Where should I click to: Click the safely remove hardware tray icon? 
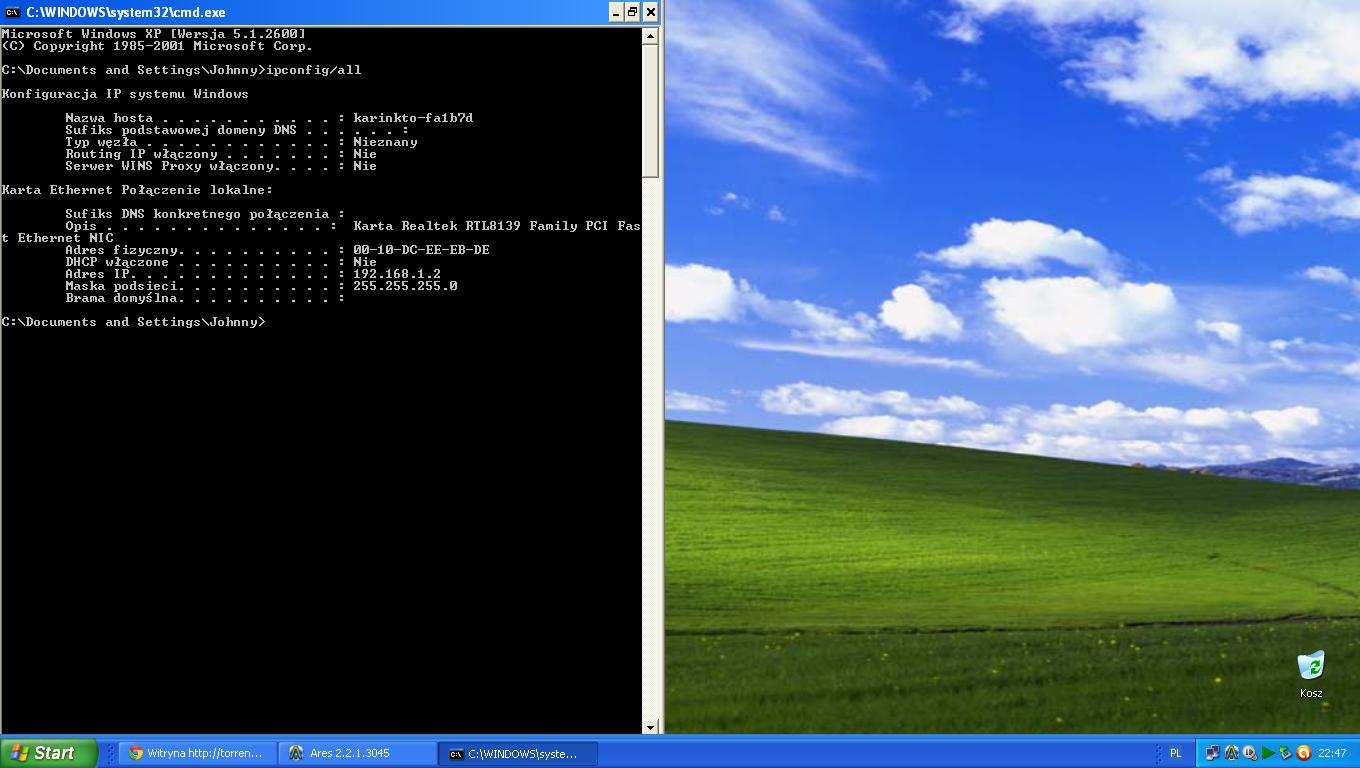[1285, 753]
